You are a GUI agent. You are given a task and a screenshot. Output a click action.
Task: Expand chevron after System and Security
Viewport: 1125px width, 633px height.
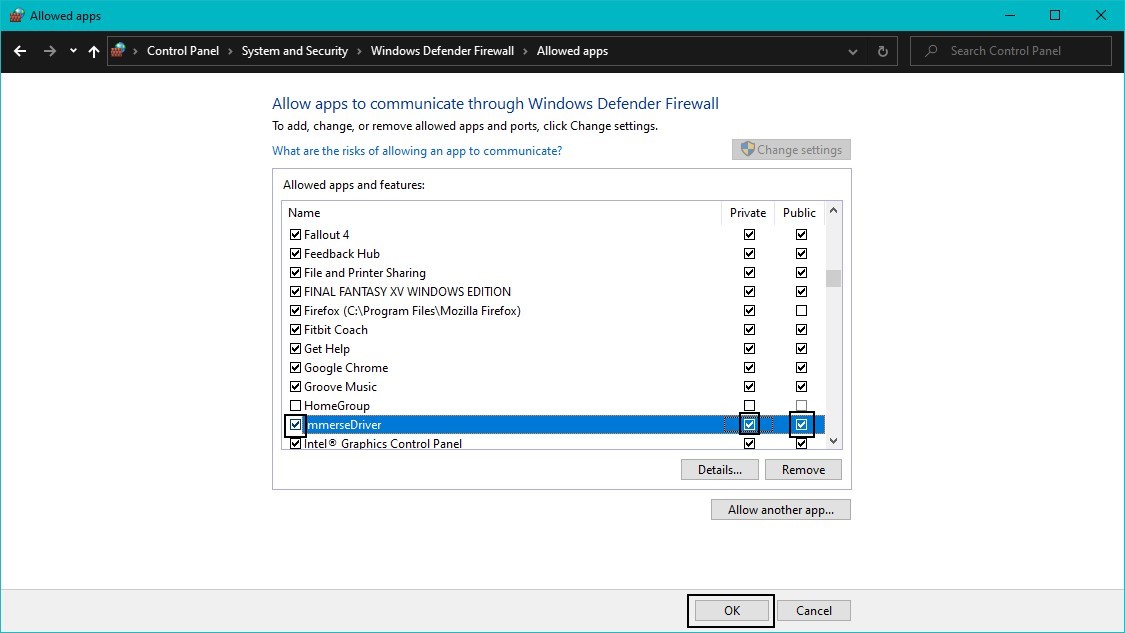tap(359, 51)
